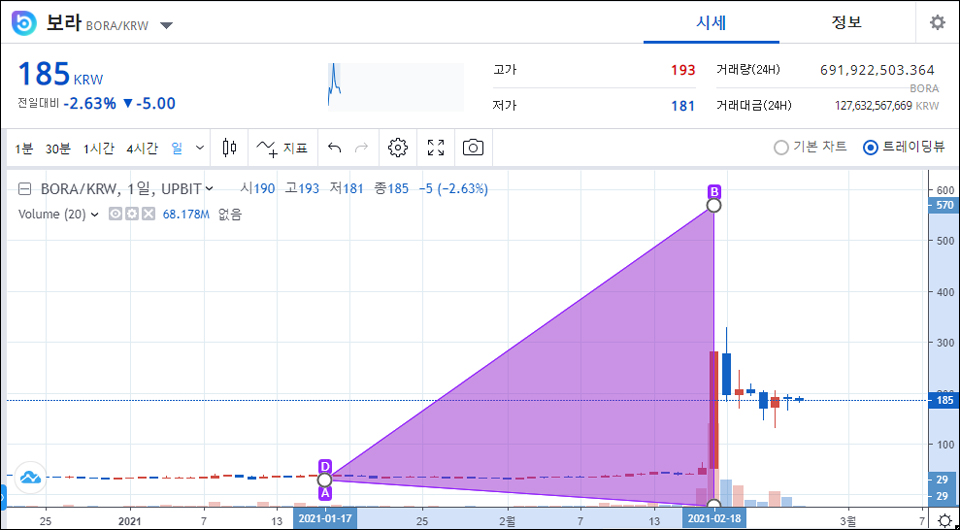Select the 1시간 chart interval
The image size is (960, 530).
click(x=99, y=148)
